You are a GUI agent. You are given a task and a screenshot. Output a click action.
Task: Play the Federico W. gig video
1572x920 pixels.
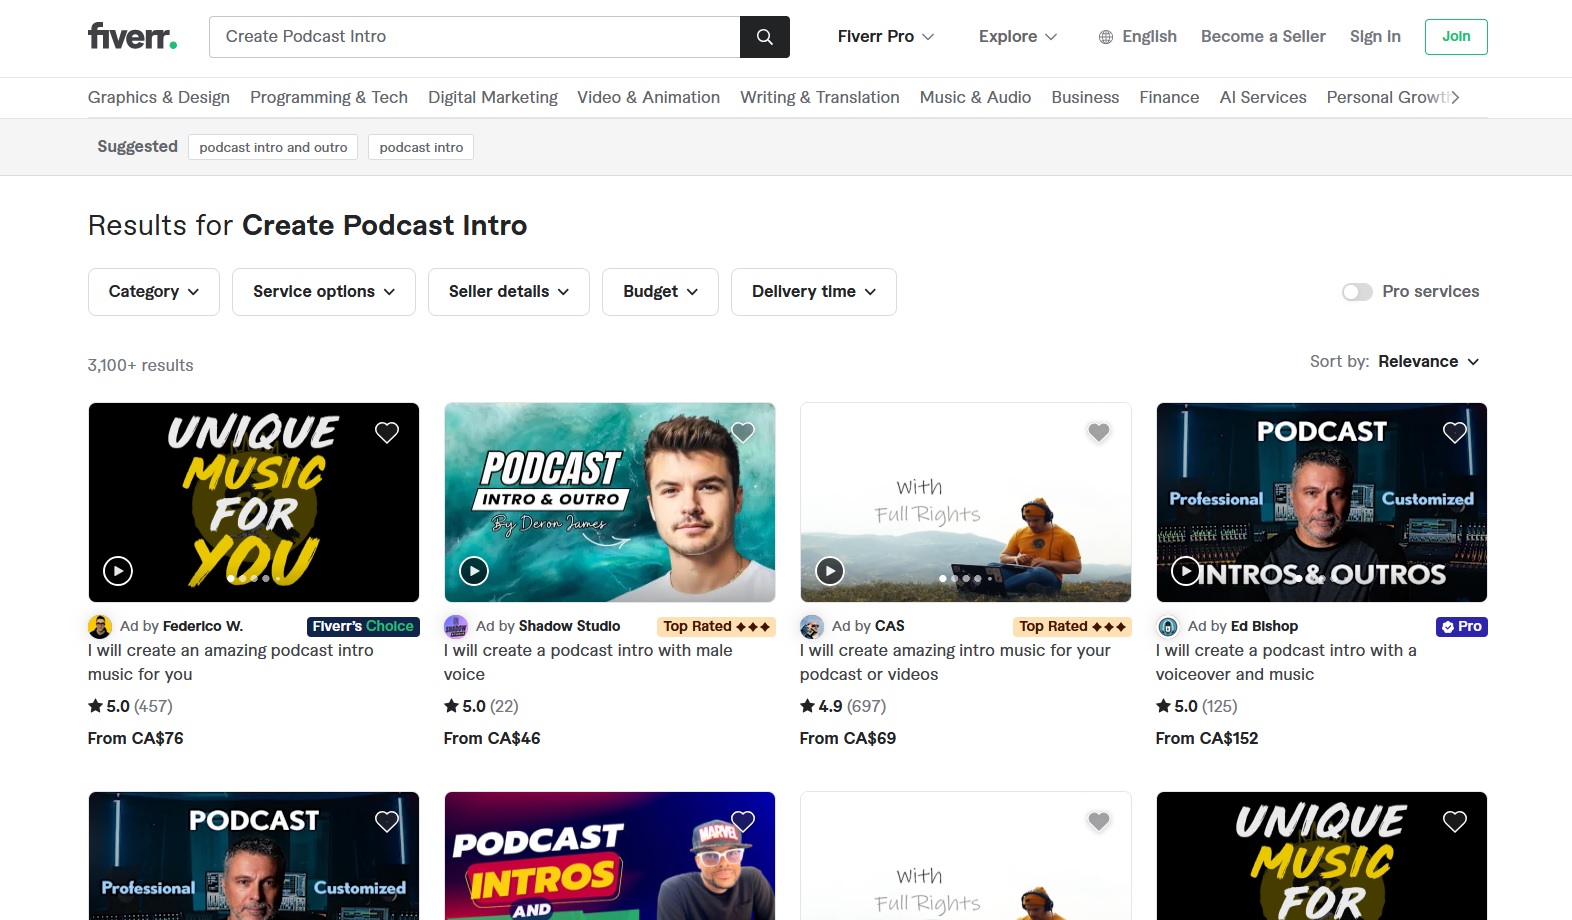coord(118,571)
